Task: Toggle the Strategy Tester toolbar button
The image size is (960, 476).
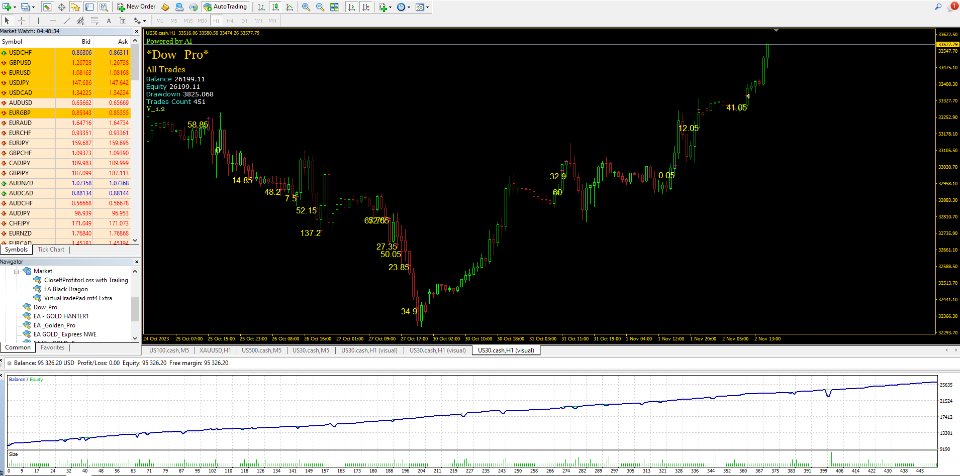Action: pos(103,7)
